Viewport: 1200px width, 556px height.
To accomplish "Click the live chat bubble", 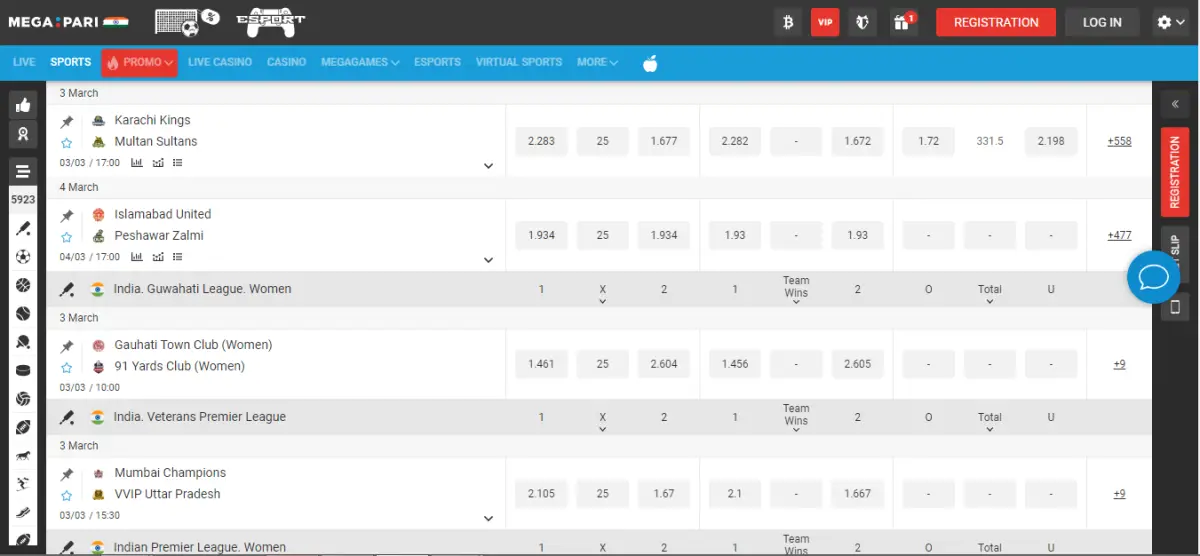I will pos(1153,277).
